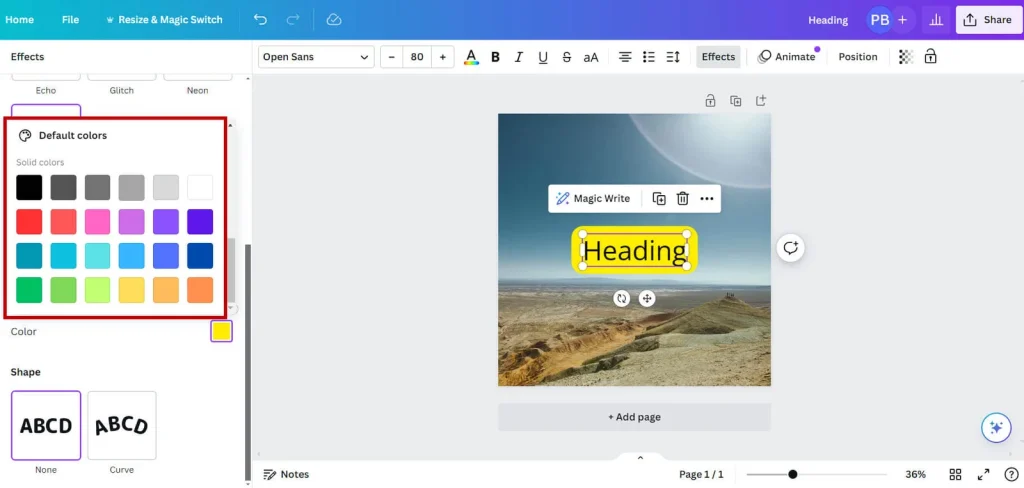
Task: Open the File menu
Action: coord(70,20)
